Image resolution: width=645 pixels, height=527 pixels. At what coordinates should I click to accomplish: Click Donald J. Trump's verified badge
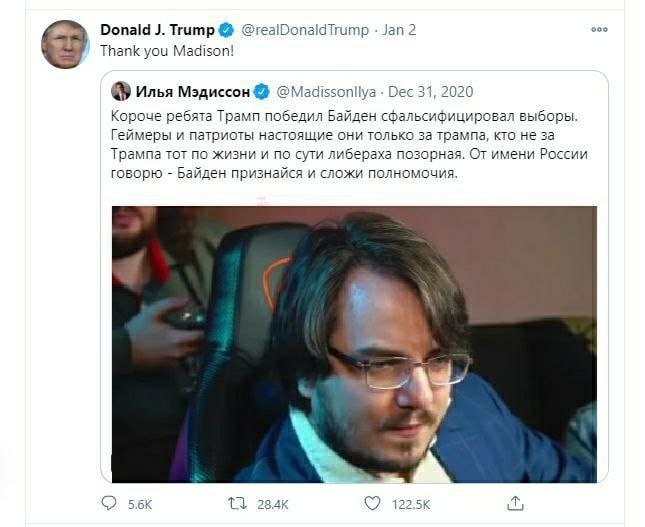[226, 30]
